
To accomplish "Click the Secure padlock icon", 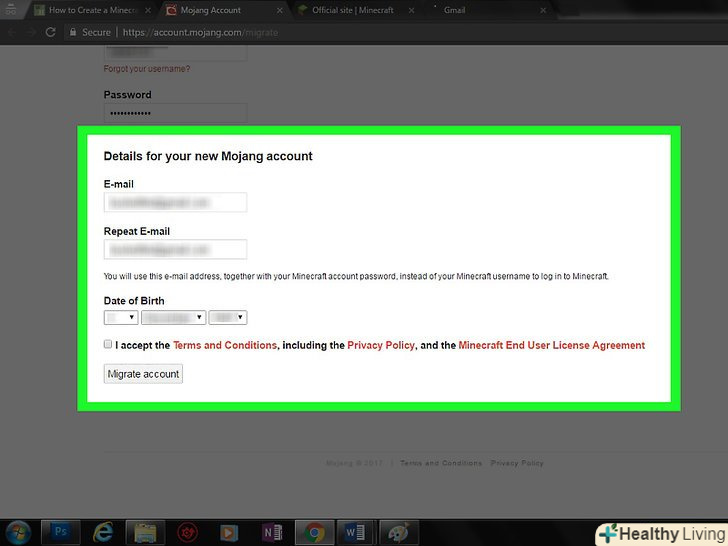I will pyautogui.click(x=73, y=32).
